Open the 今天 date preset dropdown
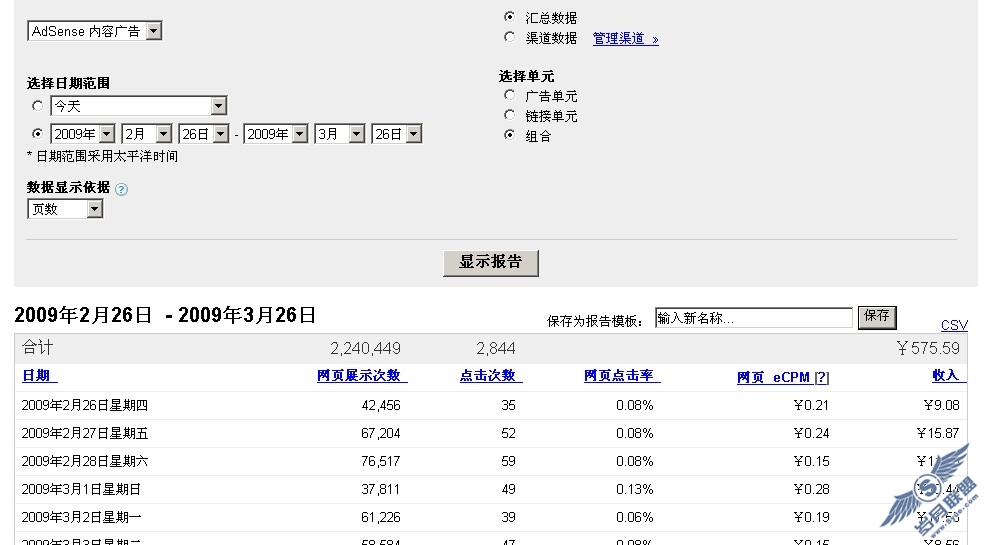Viewport: 984px width, 545px height. coord(139,105)
